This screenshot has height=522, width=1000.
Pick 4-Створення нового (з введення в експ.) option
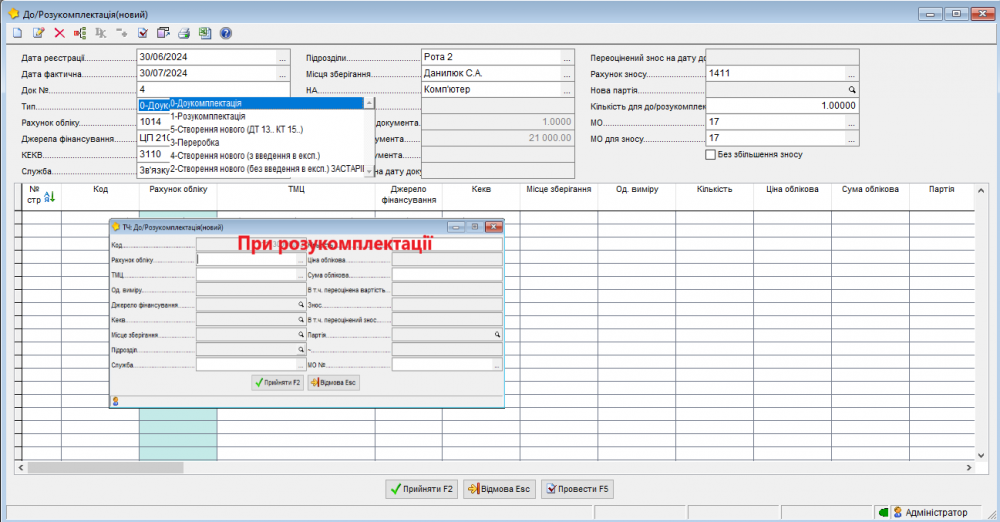(250, 155)
